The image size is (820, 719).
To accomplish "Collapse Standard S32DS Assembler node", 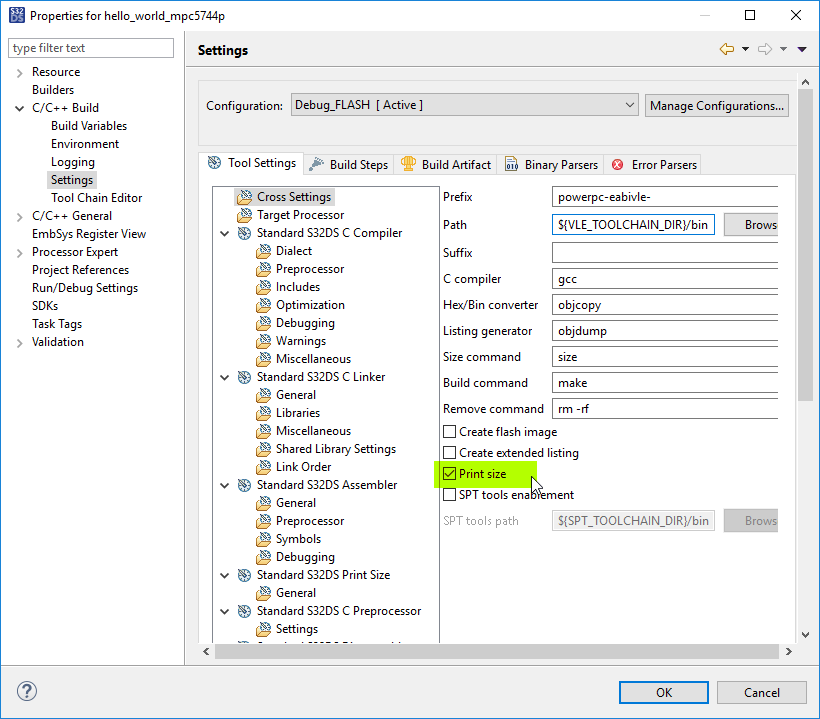I will tap(225, 485).
